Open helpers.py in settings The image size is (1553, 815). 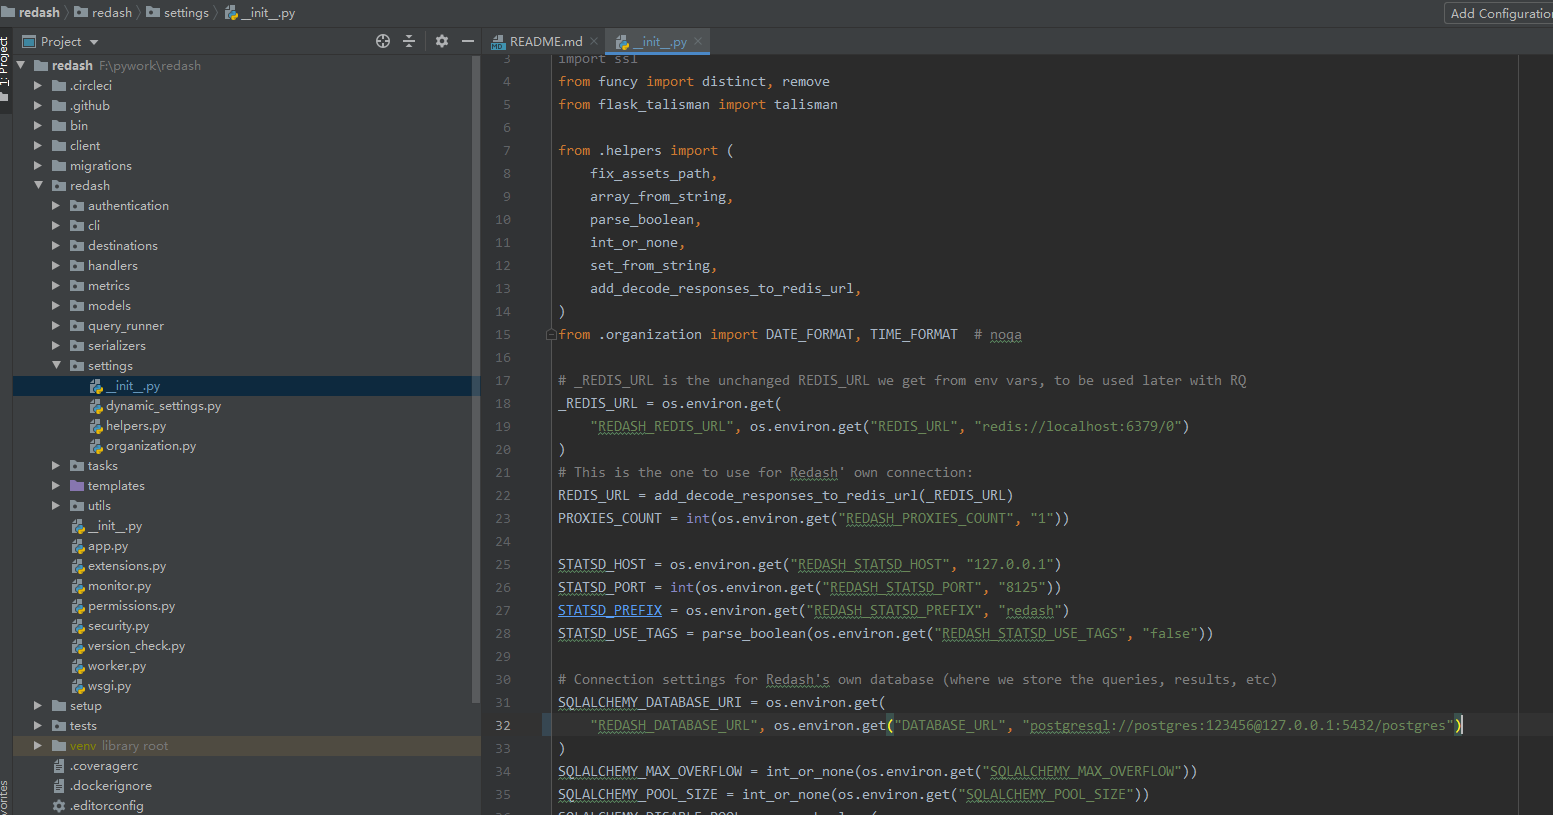(x=128, y=425)
